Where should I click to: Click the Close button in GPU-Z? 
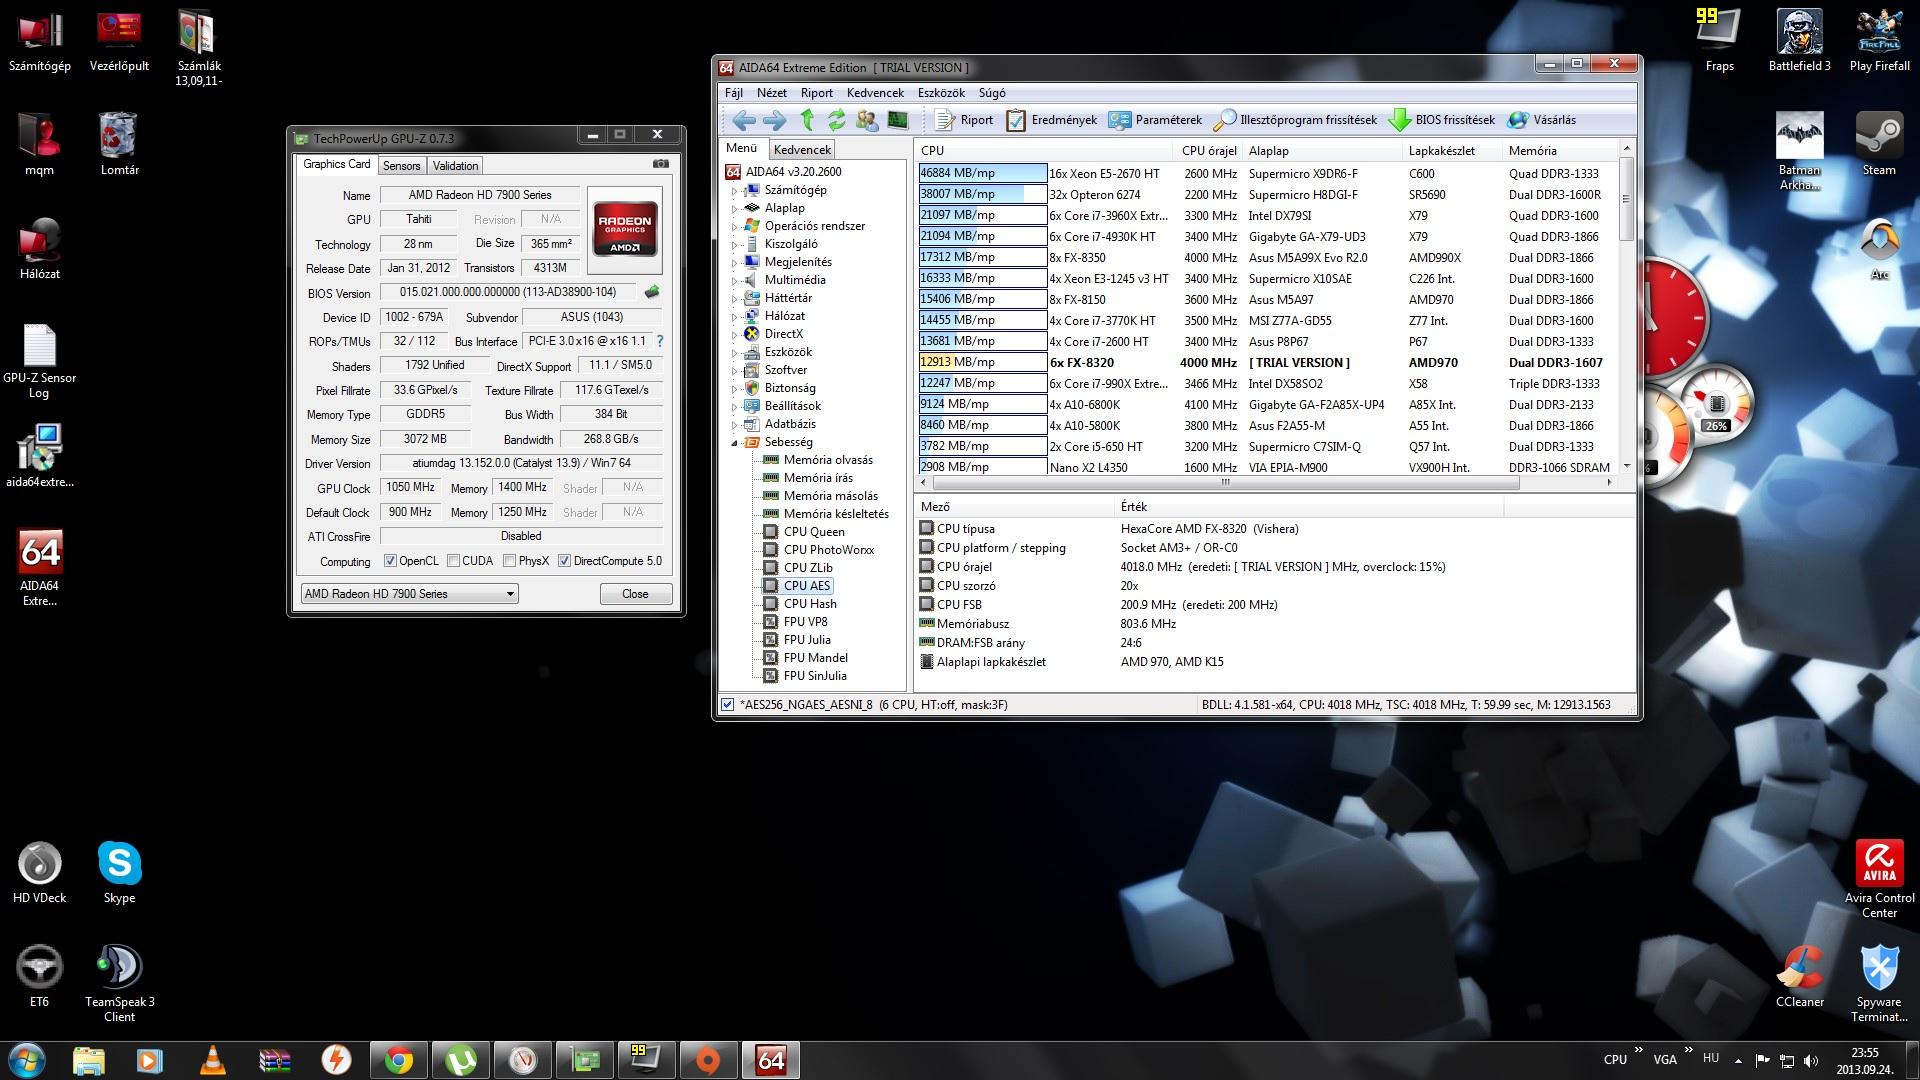(635, 594)
